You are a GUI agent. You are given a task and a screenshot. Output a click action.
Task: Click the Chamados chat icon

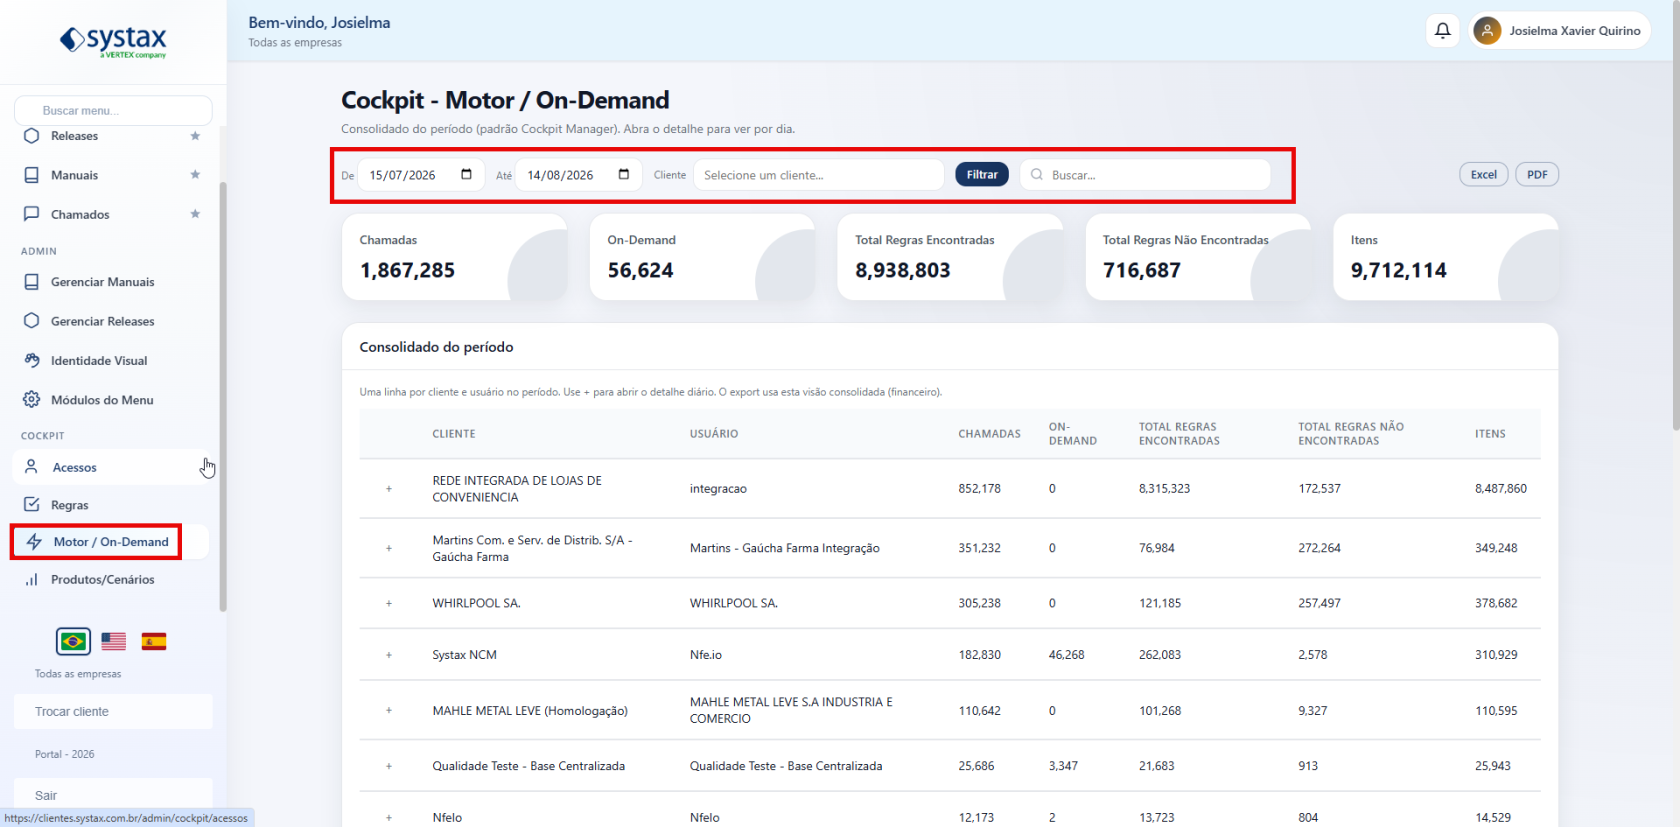click(31, 214)
